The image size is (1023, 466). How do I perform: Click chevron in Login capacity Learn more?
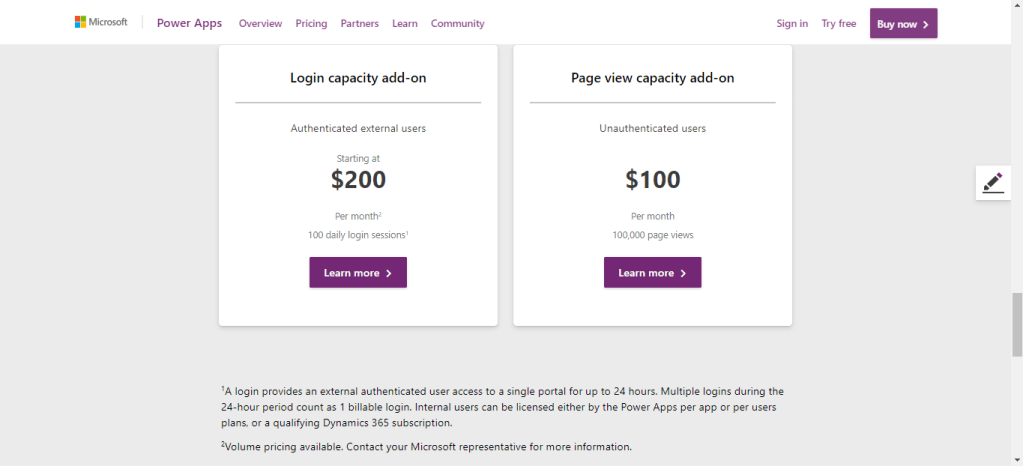389,273
